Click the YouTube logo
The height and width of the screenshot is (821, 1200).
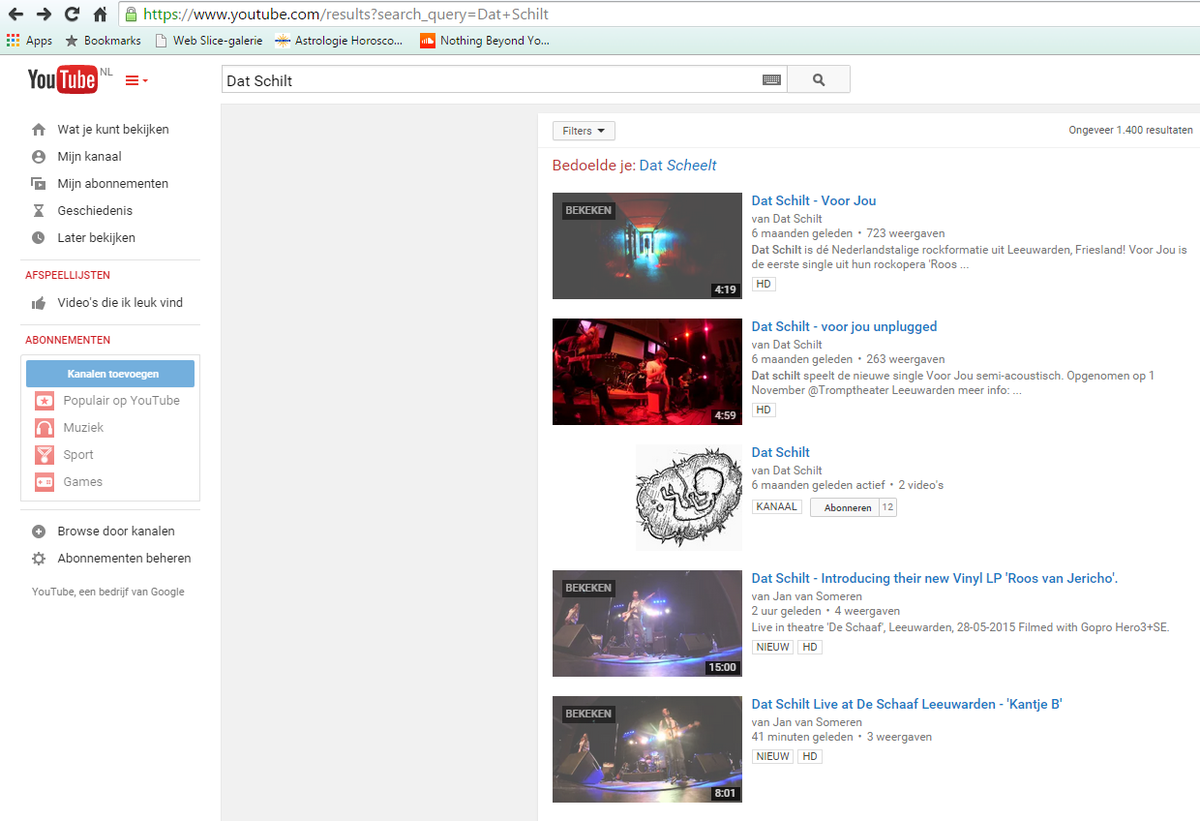tap(62, 80)
